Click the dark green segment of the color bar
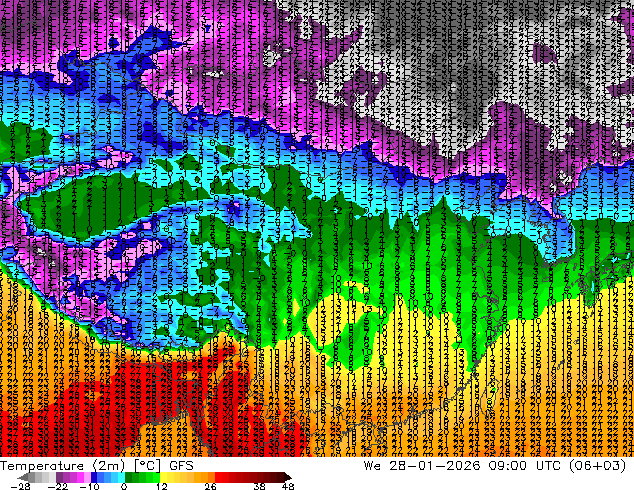This screenshot has height=490, width=634. point(129,477)
